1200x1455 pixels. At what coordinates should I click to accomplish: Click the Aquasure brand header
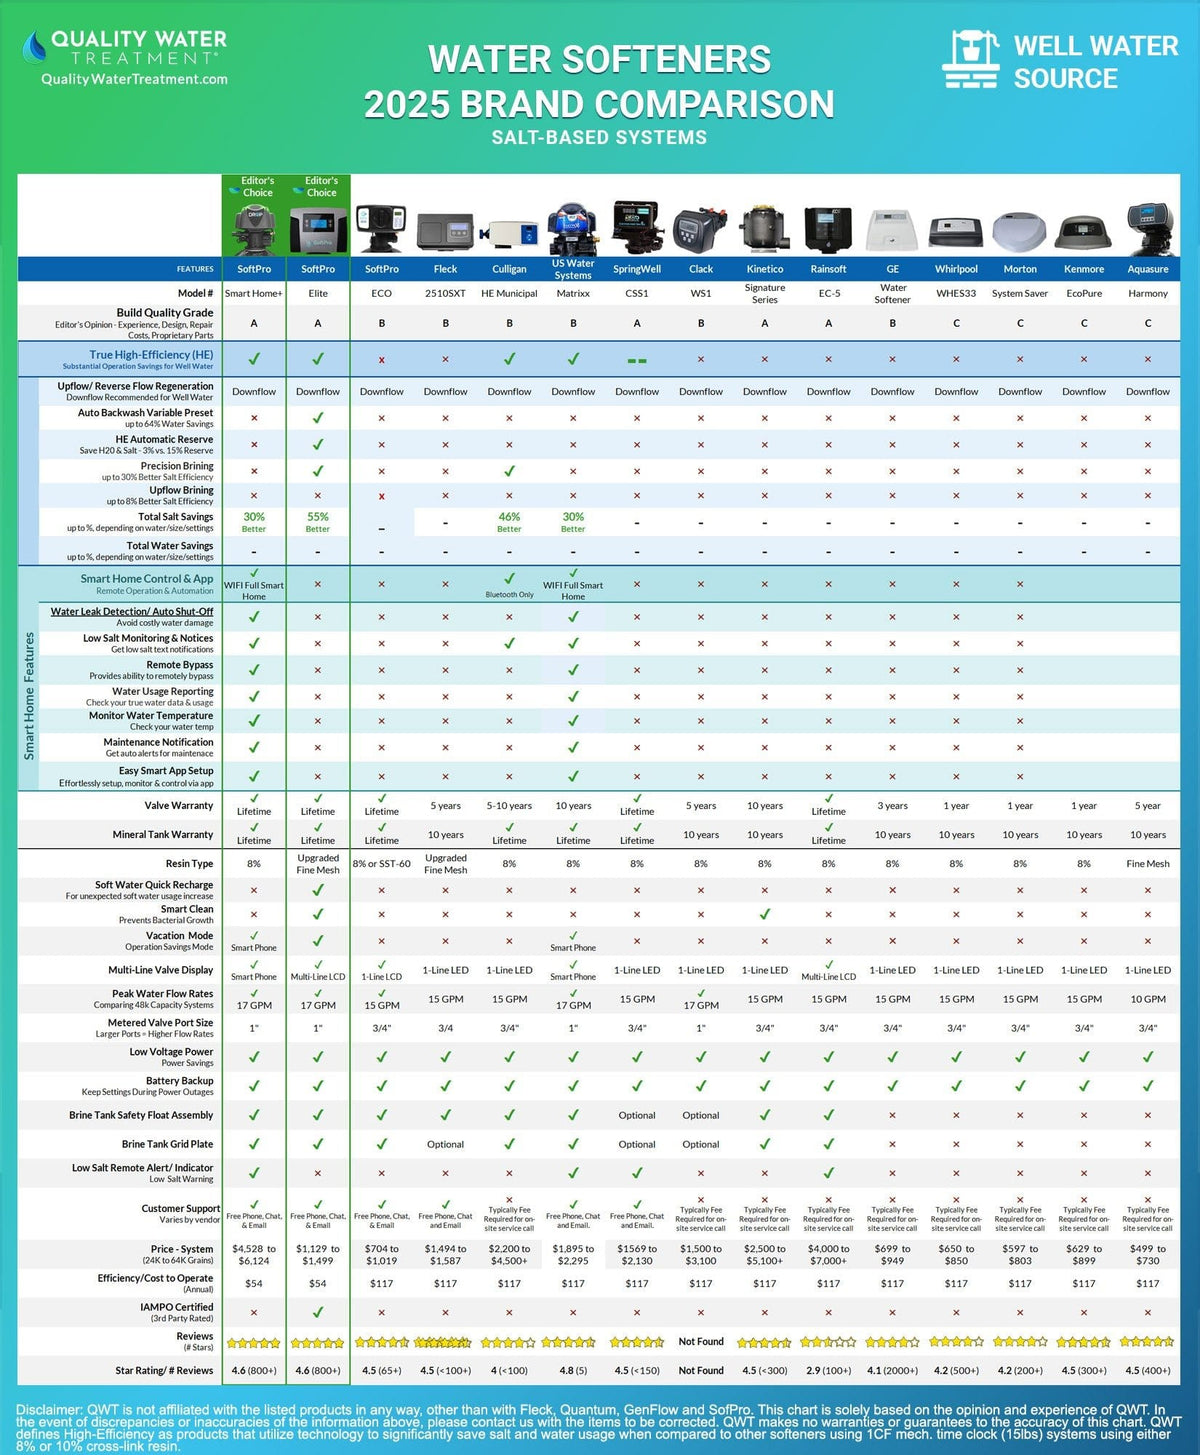click(x=1148, y=269)
